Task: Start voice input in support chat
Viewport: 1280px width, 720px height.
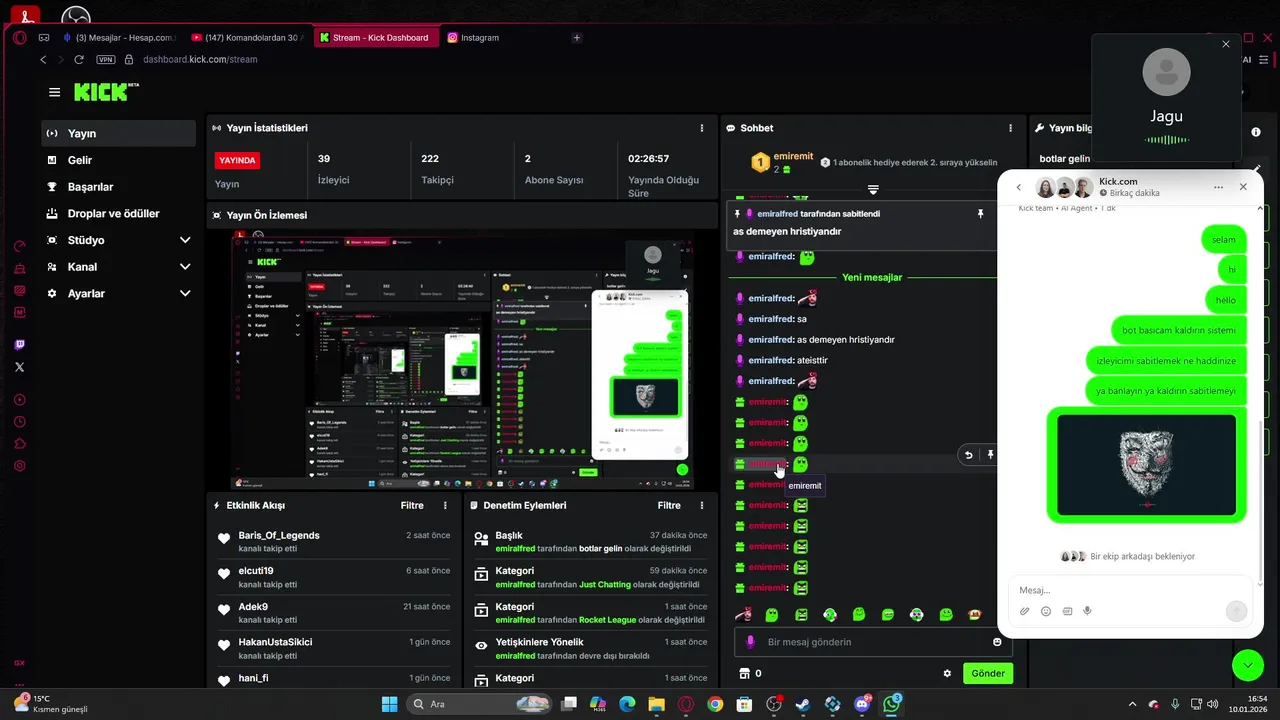Action: click(1087, 611)
